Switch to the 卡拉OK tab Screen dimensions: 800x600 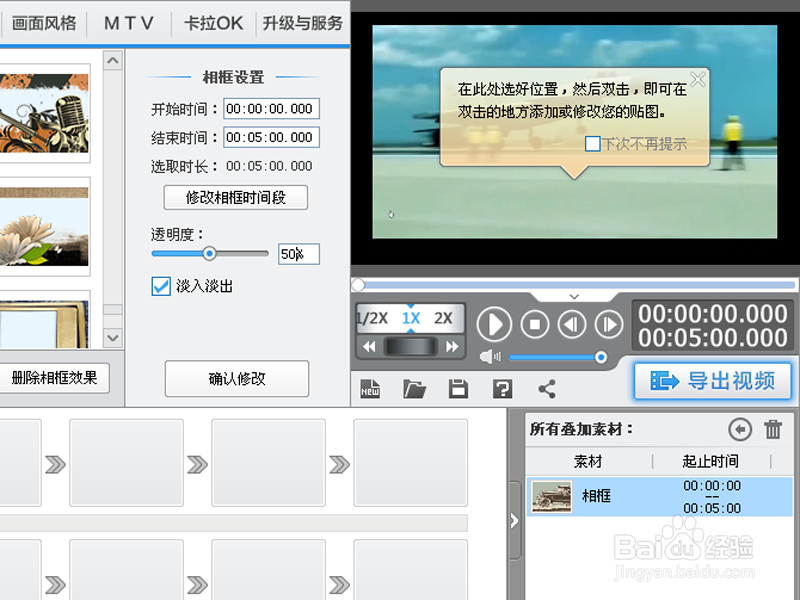click(x=213, y=23)
